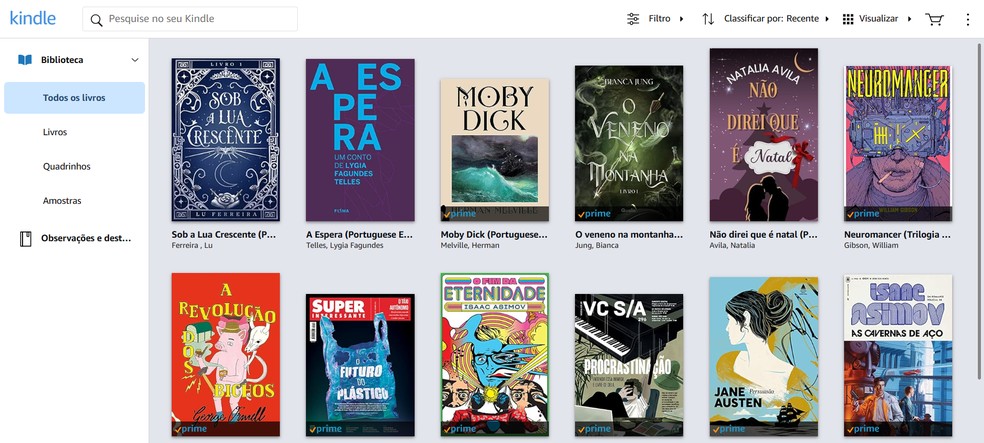Click author text 'Ferreira , Lu'
Screen dimensions: 984x443
[x=192, y=245]
